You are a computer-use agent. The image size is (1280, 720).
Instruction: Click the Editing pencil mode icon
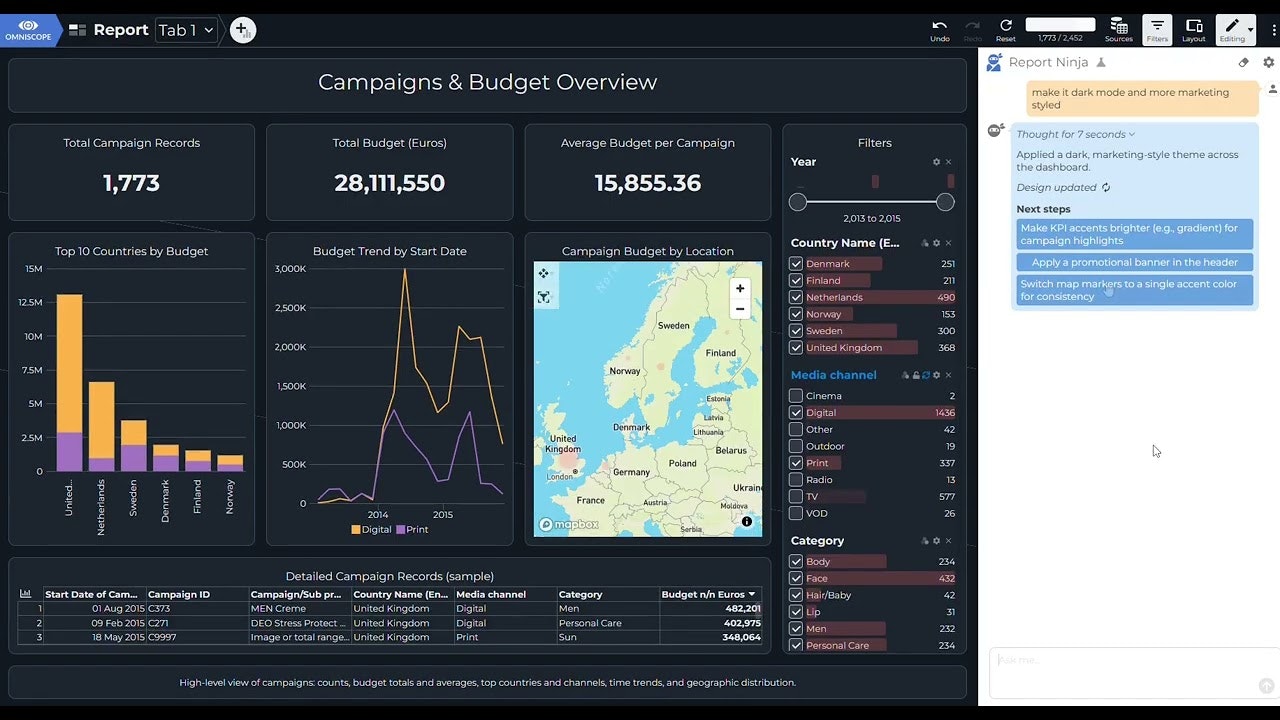click(x=1232, y=29)
